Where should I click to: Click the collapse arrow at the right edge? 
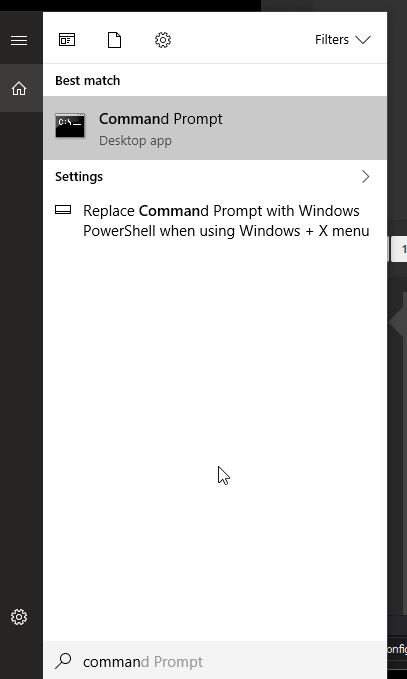(397, 322)
